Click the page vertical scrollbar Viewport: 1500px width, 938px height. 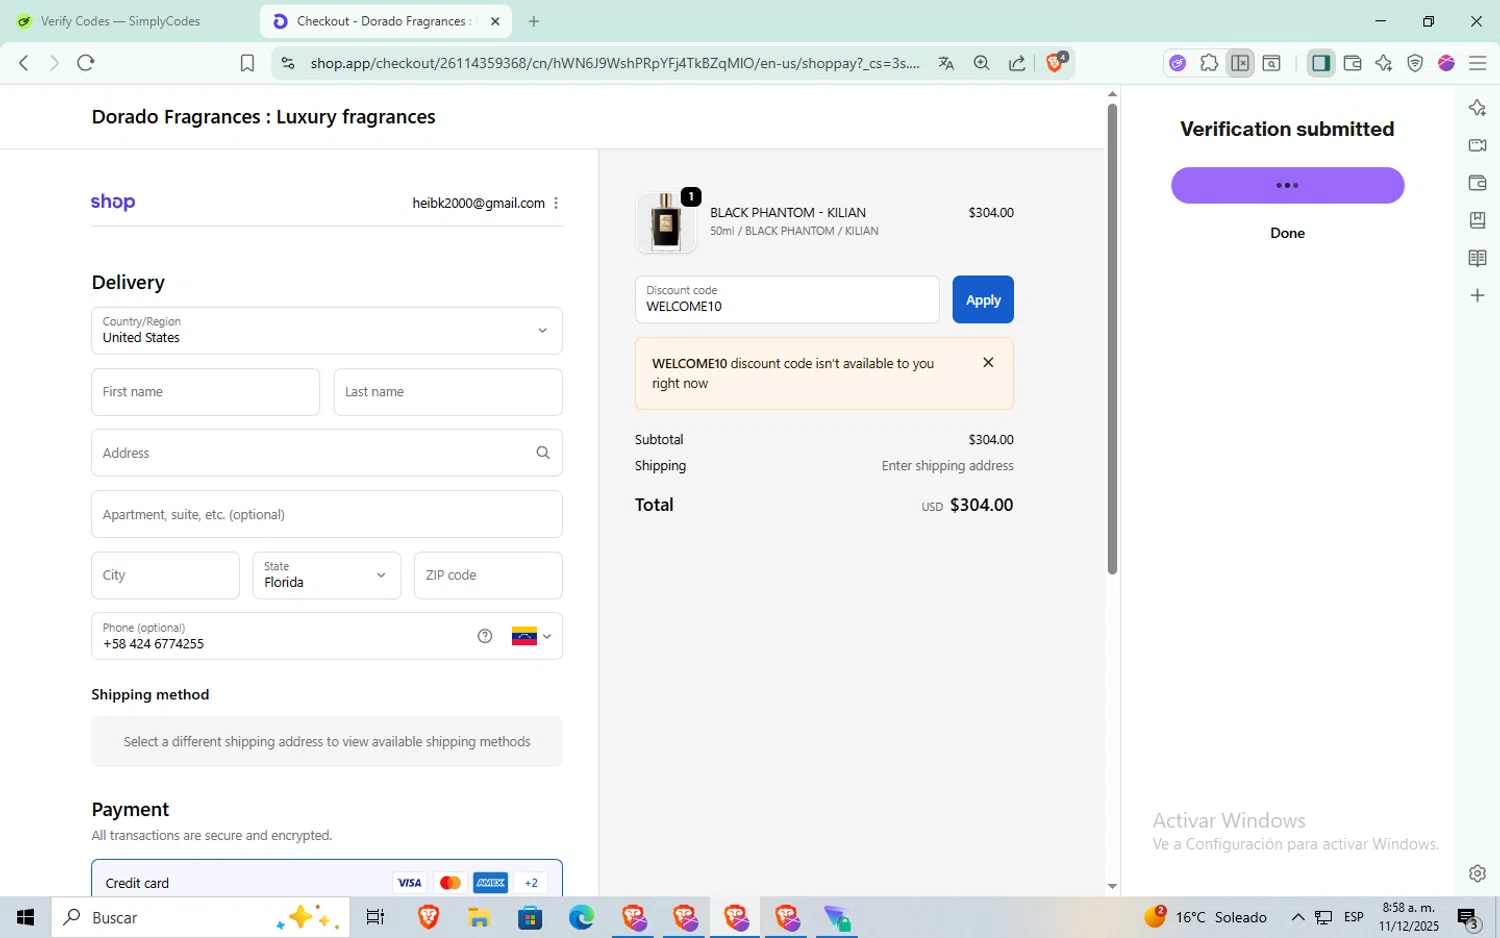pyautogui.click(x=1112, y=339)
